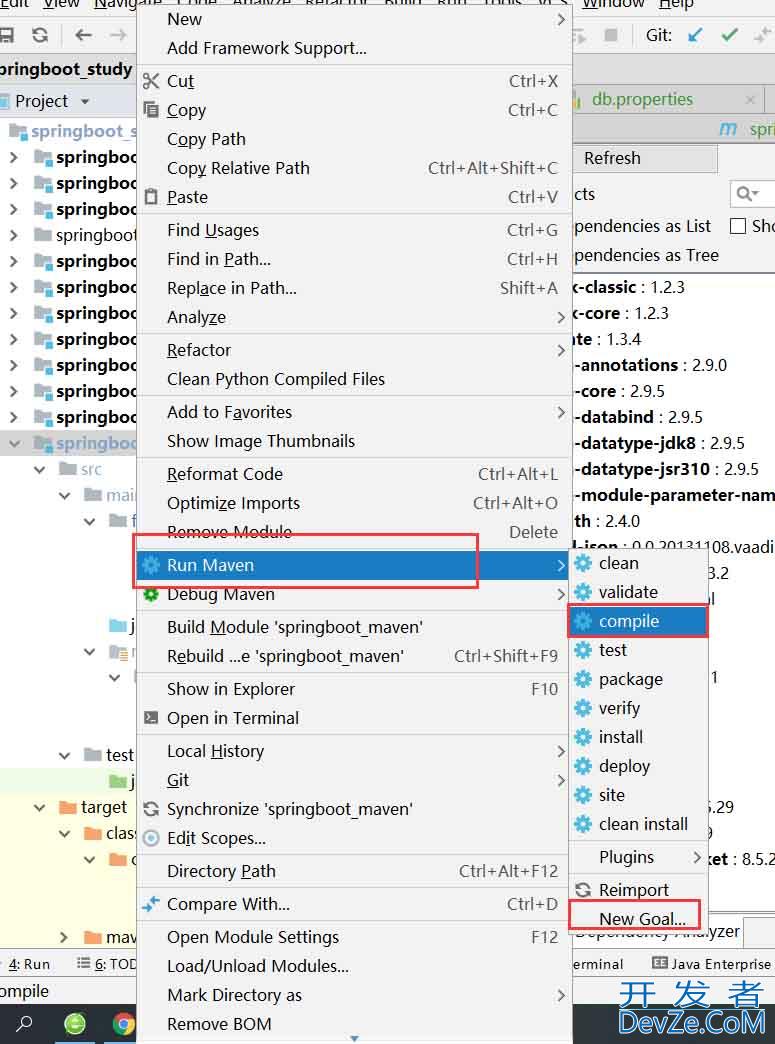The width and height of the screenshot is (775, 1044).
Task: Click the package goal gear icon
Action: pyautogui.click(x=583, y=679)
